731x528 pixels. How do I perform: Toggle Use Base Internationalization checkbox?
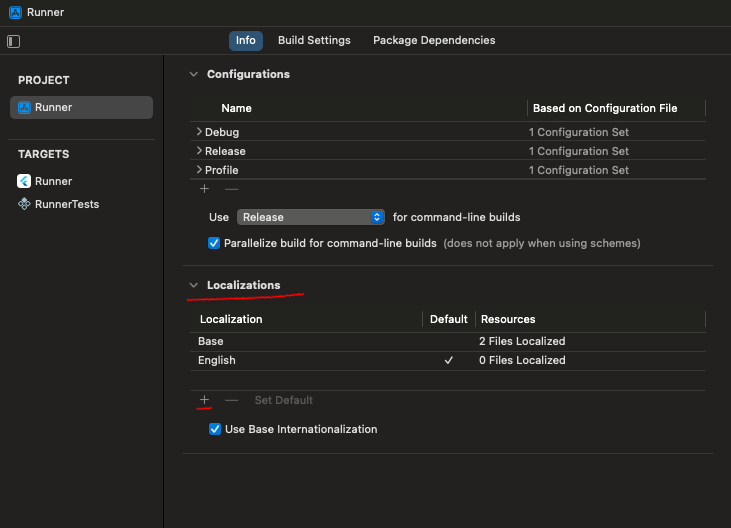(x=215, y=429)
